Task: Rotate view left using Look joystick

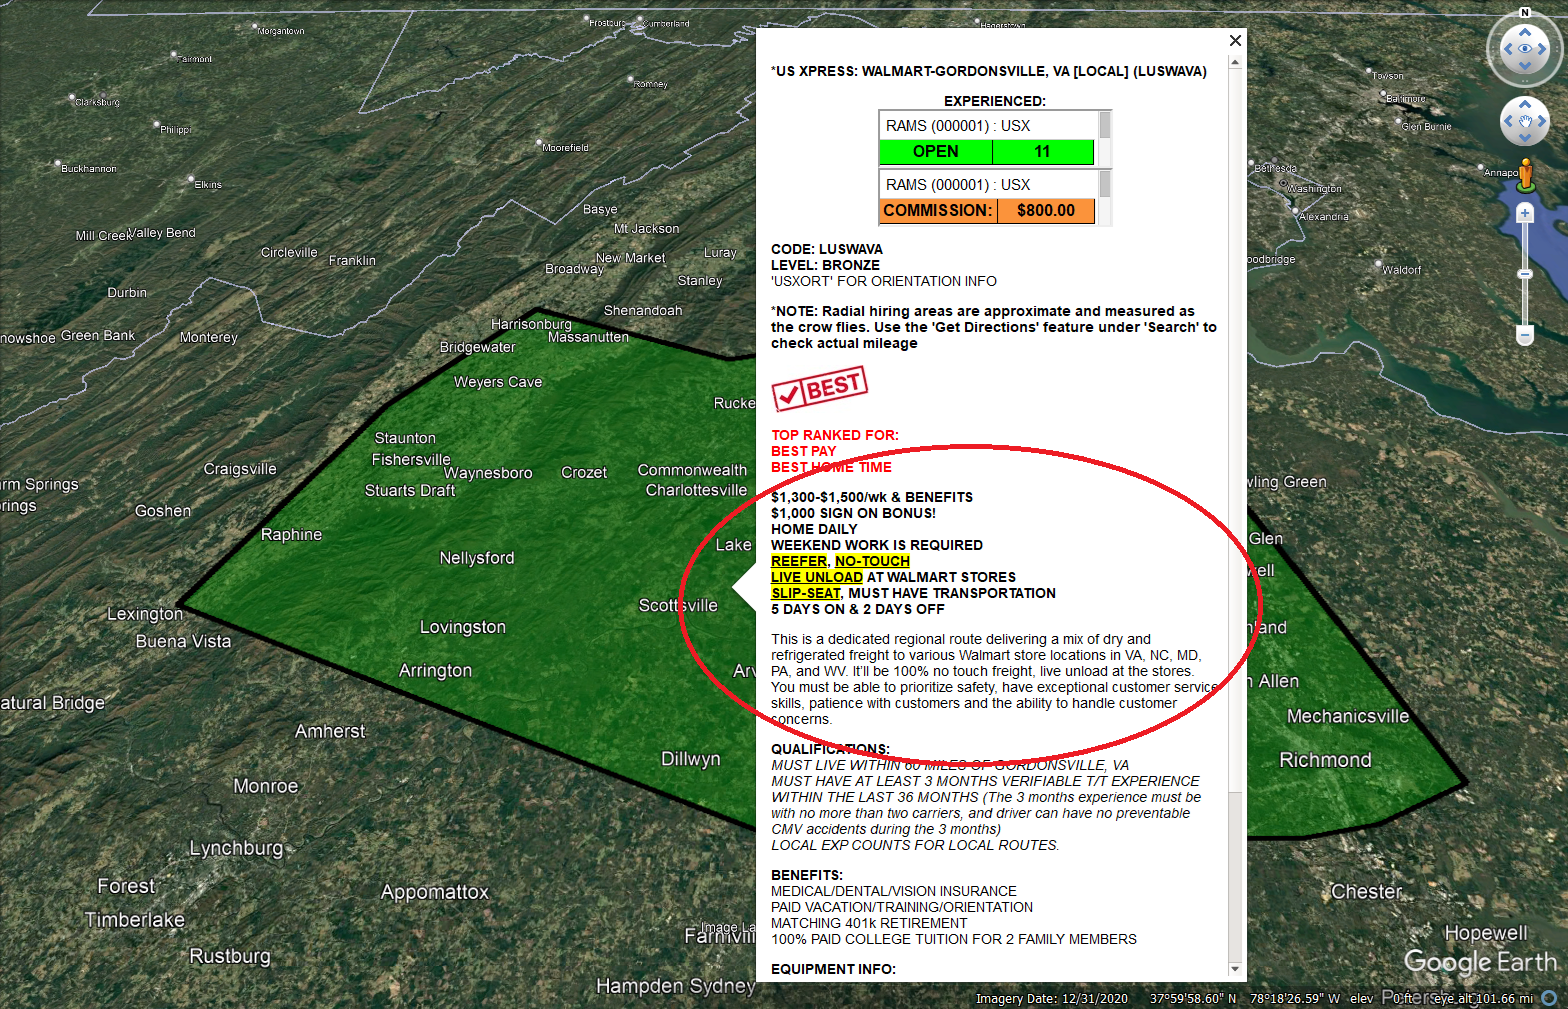Action: (x=1507, y=49)
